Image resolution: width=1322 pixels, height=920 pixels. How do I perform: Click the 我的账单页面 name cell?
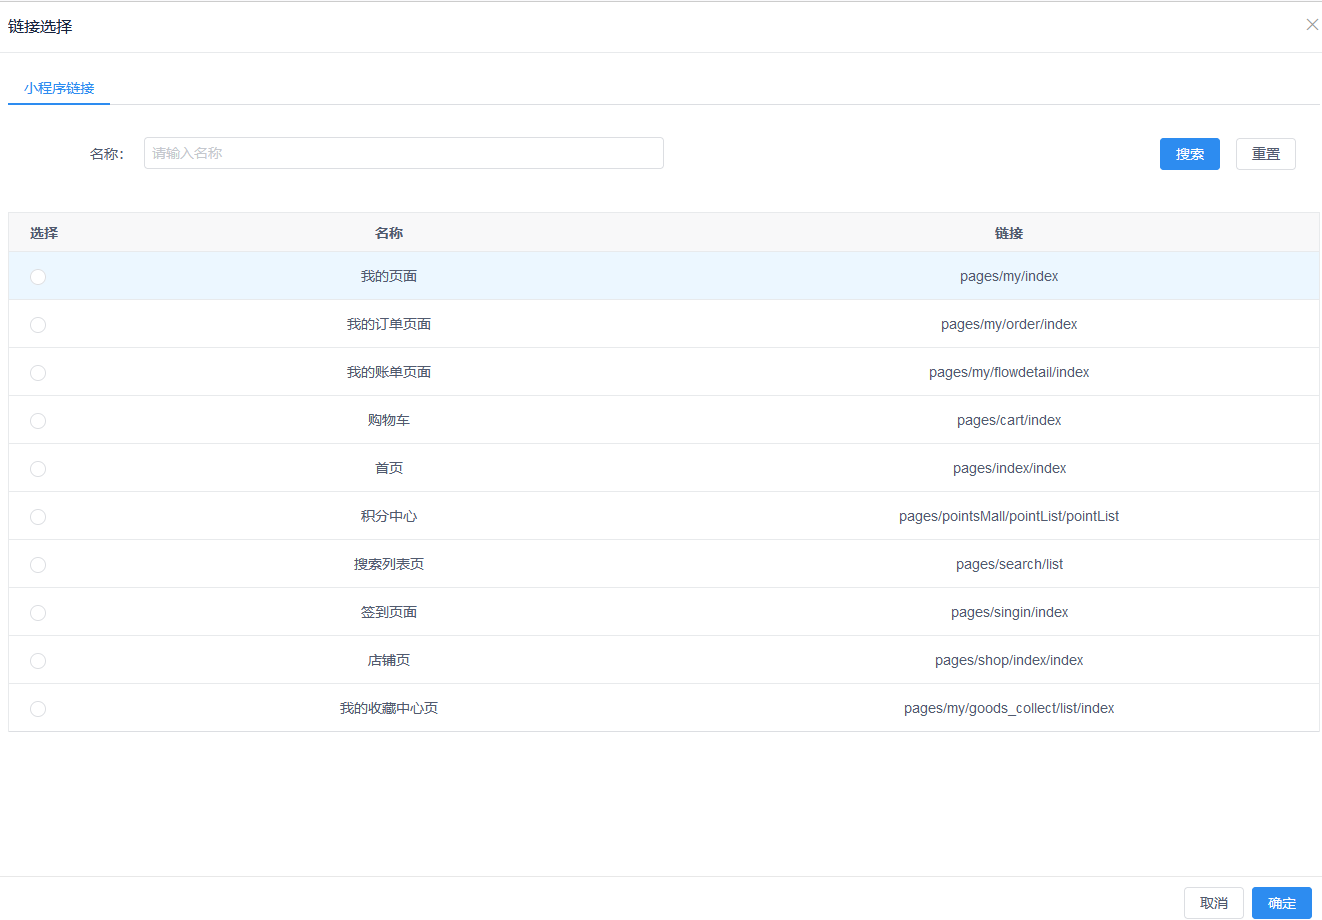pyautogui.click(x=389, y=372)
